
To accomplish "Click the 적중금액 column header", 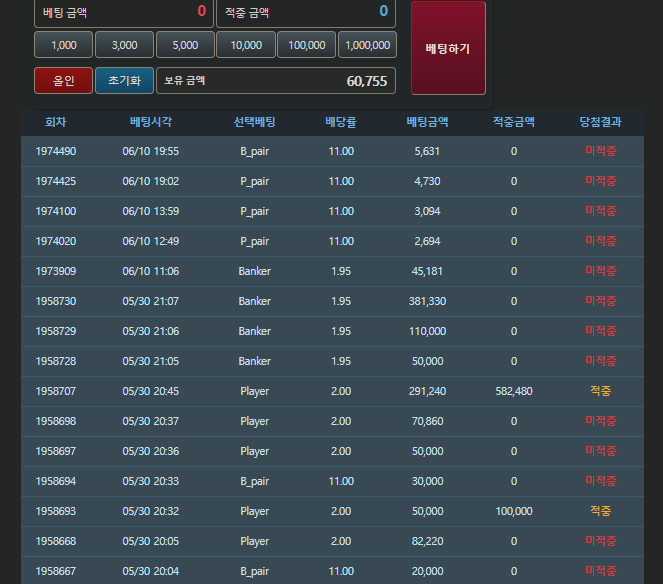I will pos(514,122).
